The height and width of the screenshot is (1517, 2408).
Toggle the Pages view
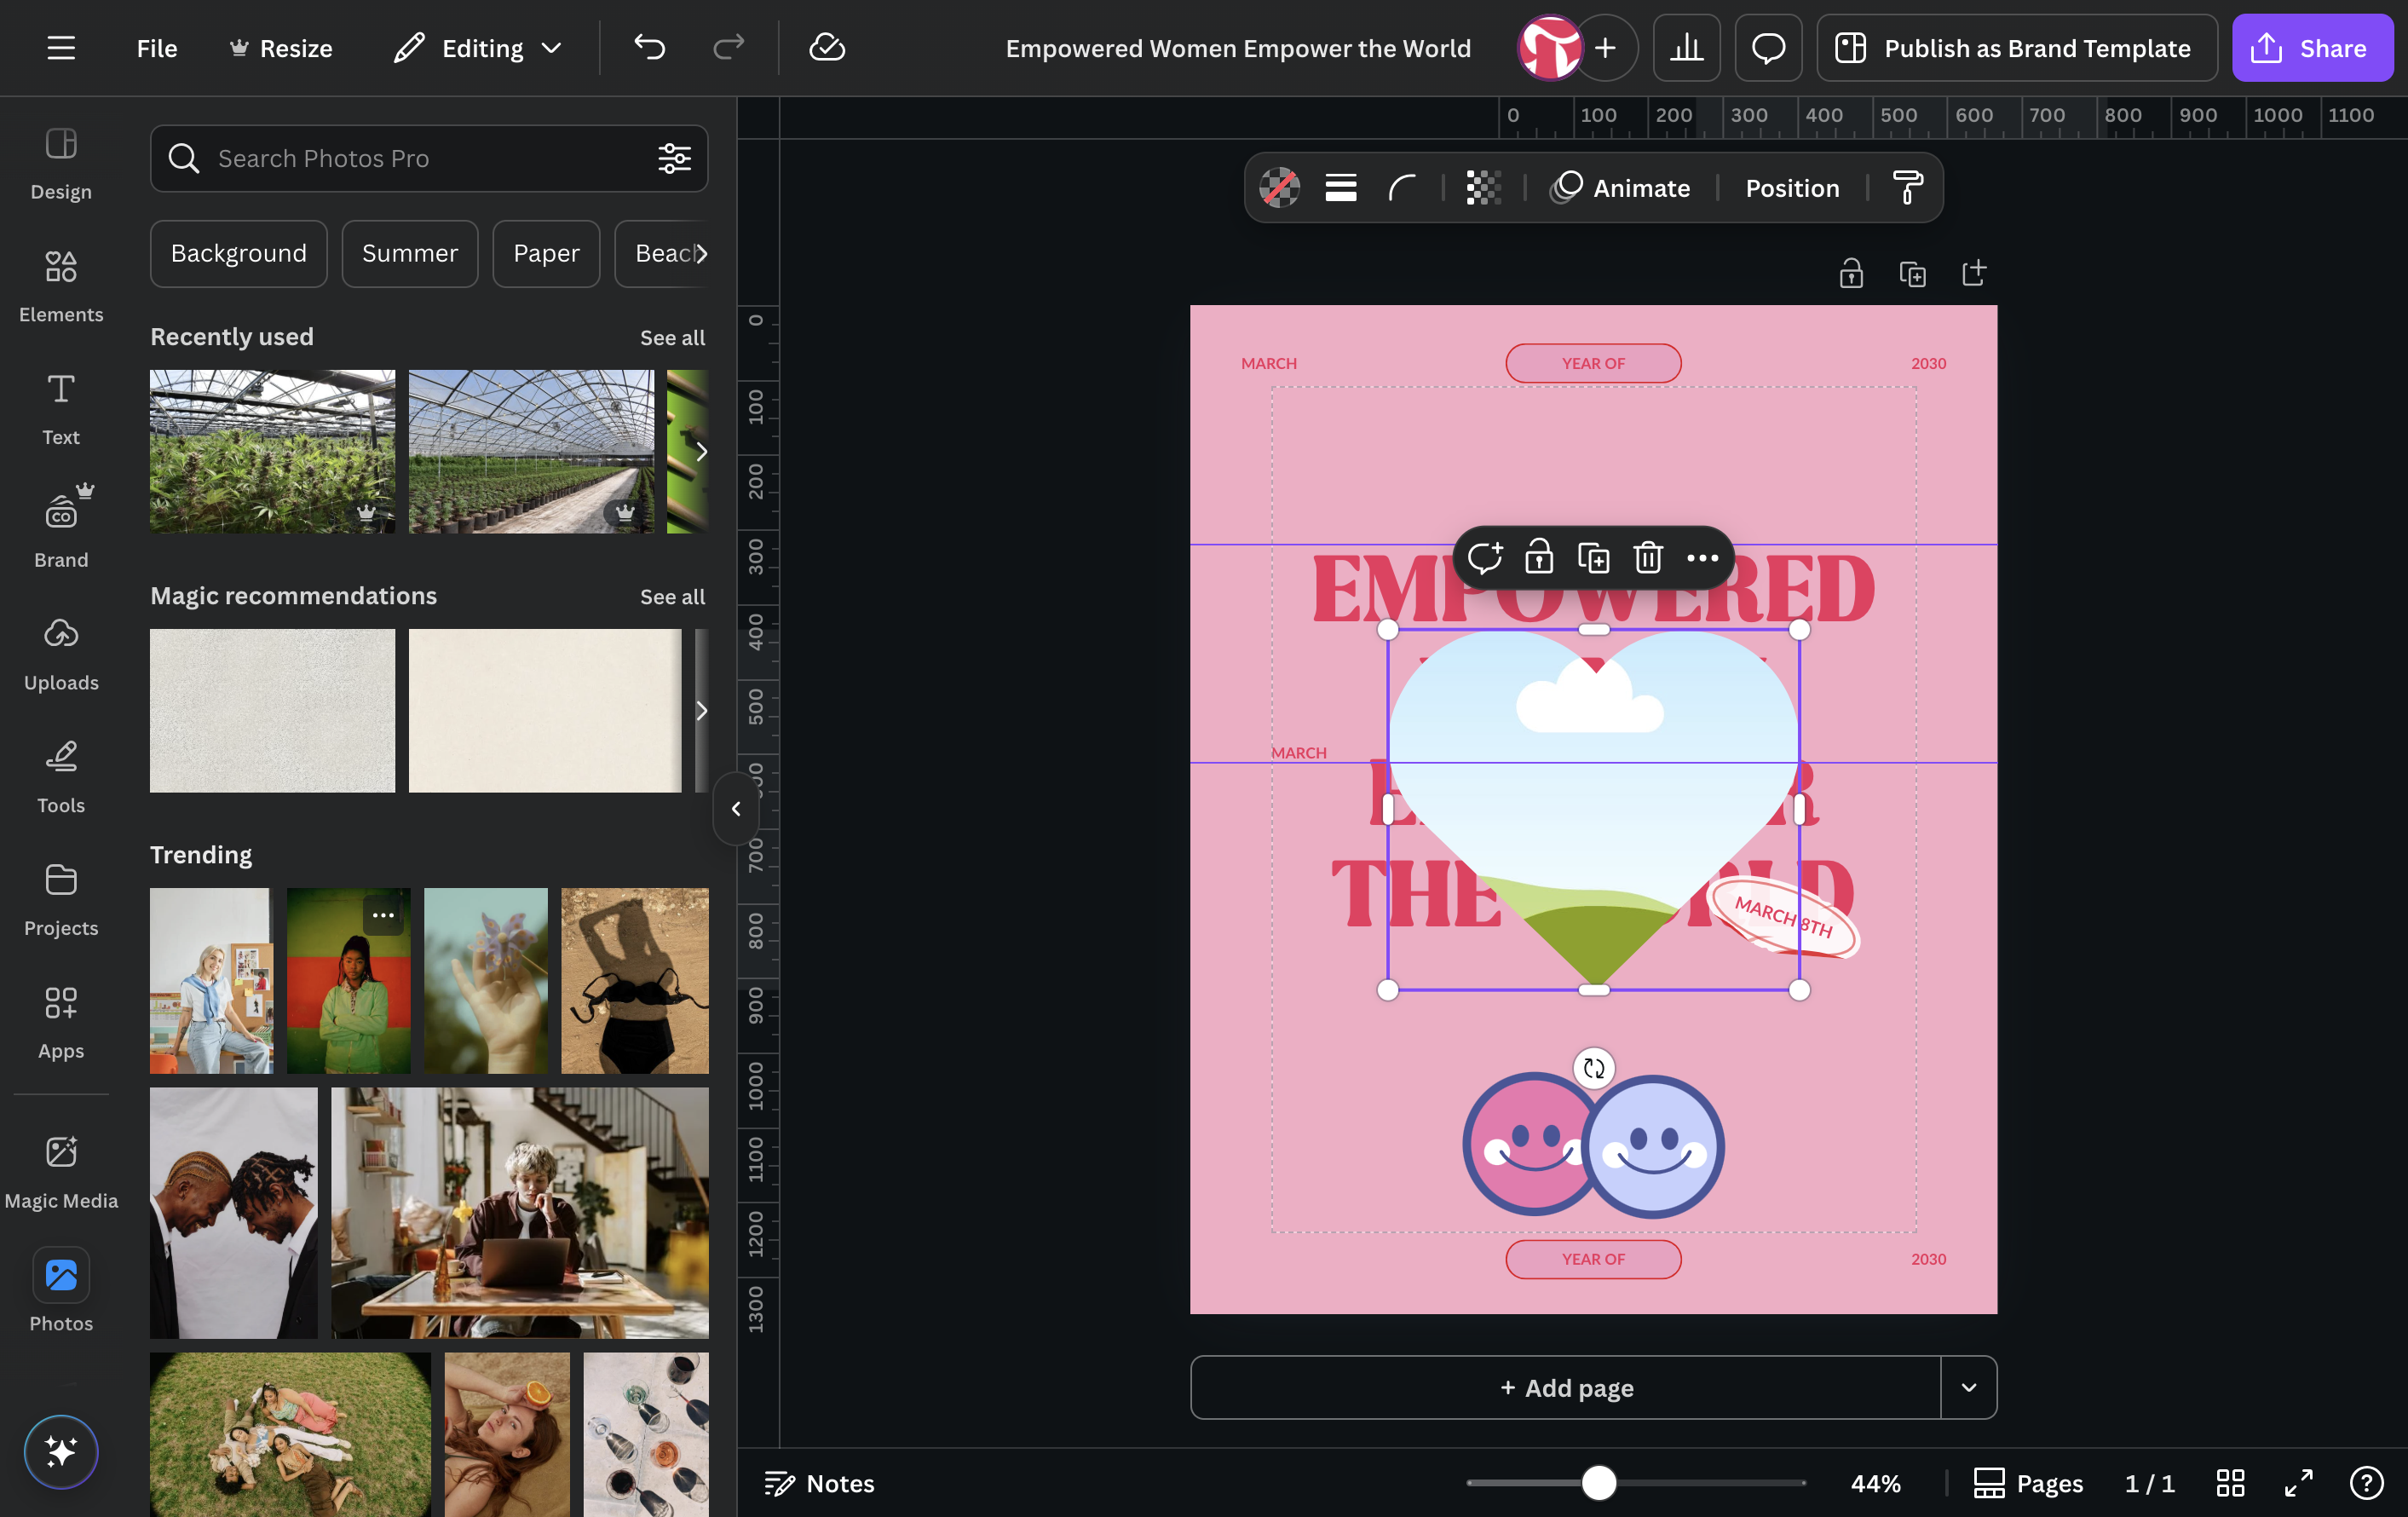(x=2028, y=1483)
